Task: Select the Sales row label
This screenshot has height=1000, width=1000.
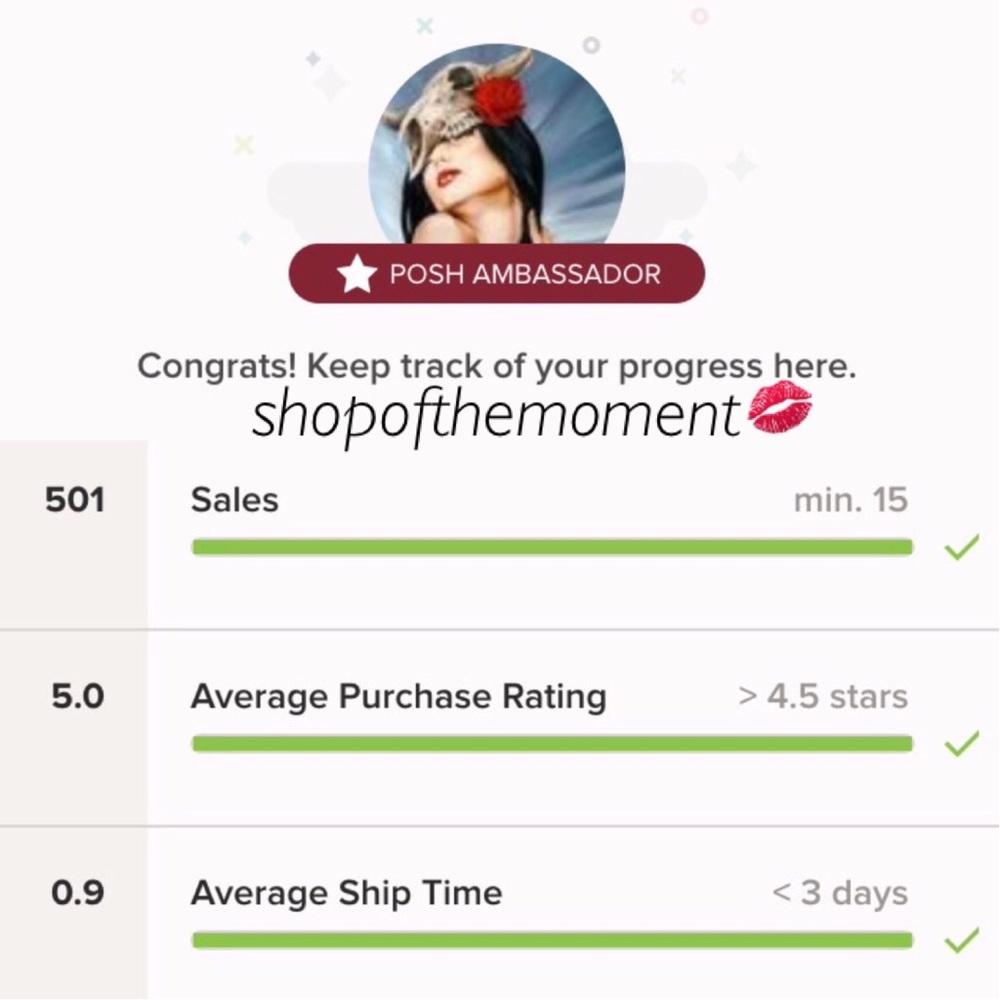Action: click(x=233, y=500)
